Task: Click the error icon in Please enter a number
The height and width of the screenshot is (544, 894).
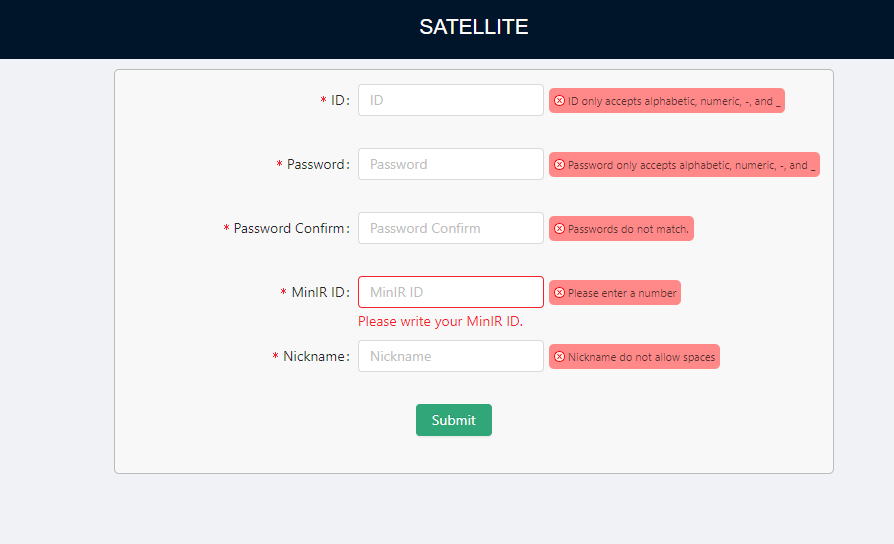Action: pos(559,293)
